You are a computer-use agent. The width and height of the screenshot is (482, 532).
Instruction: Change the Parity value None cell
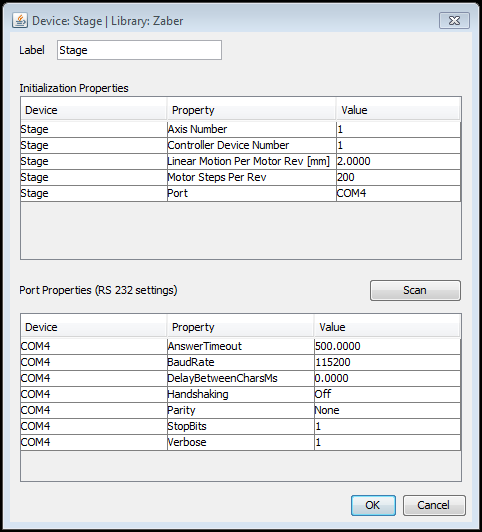(x=387, y=410)
